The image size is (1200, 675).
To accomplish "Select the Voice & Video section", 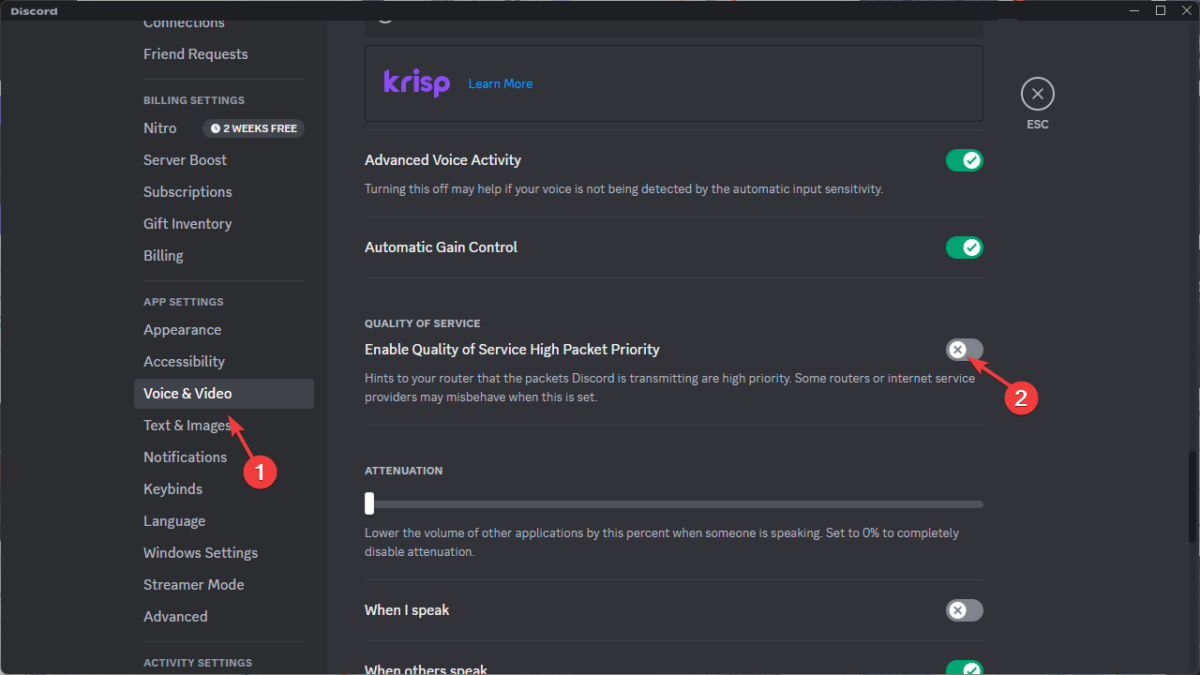I will coord(186,393).
